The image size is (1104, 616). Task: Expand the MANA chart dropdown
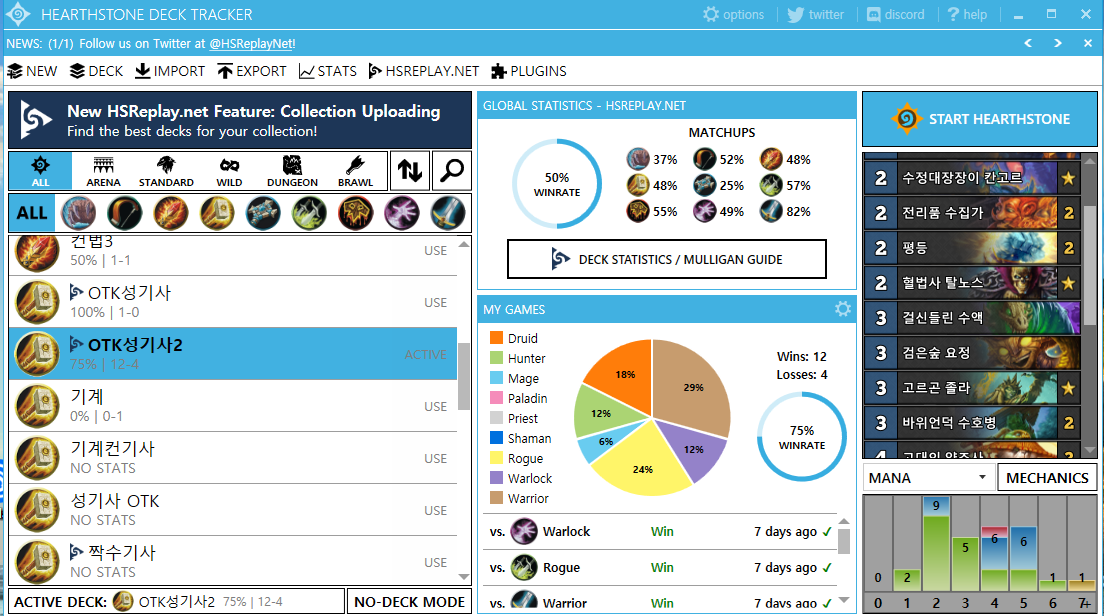(929, 478)
